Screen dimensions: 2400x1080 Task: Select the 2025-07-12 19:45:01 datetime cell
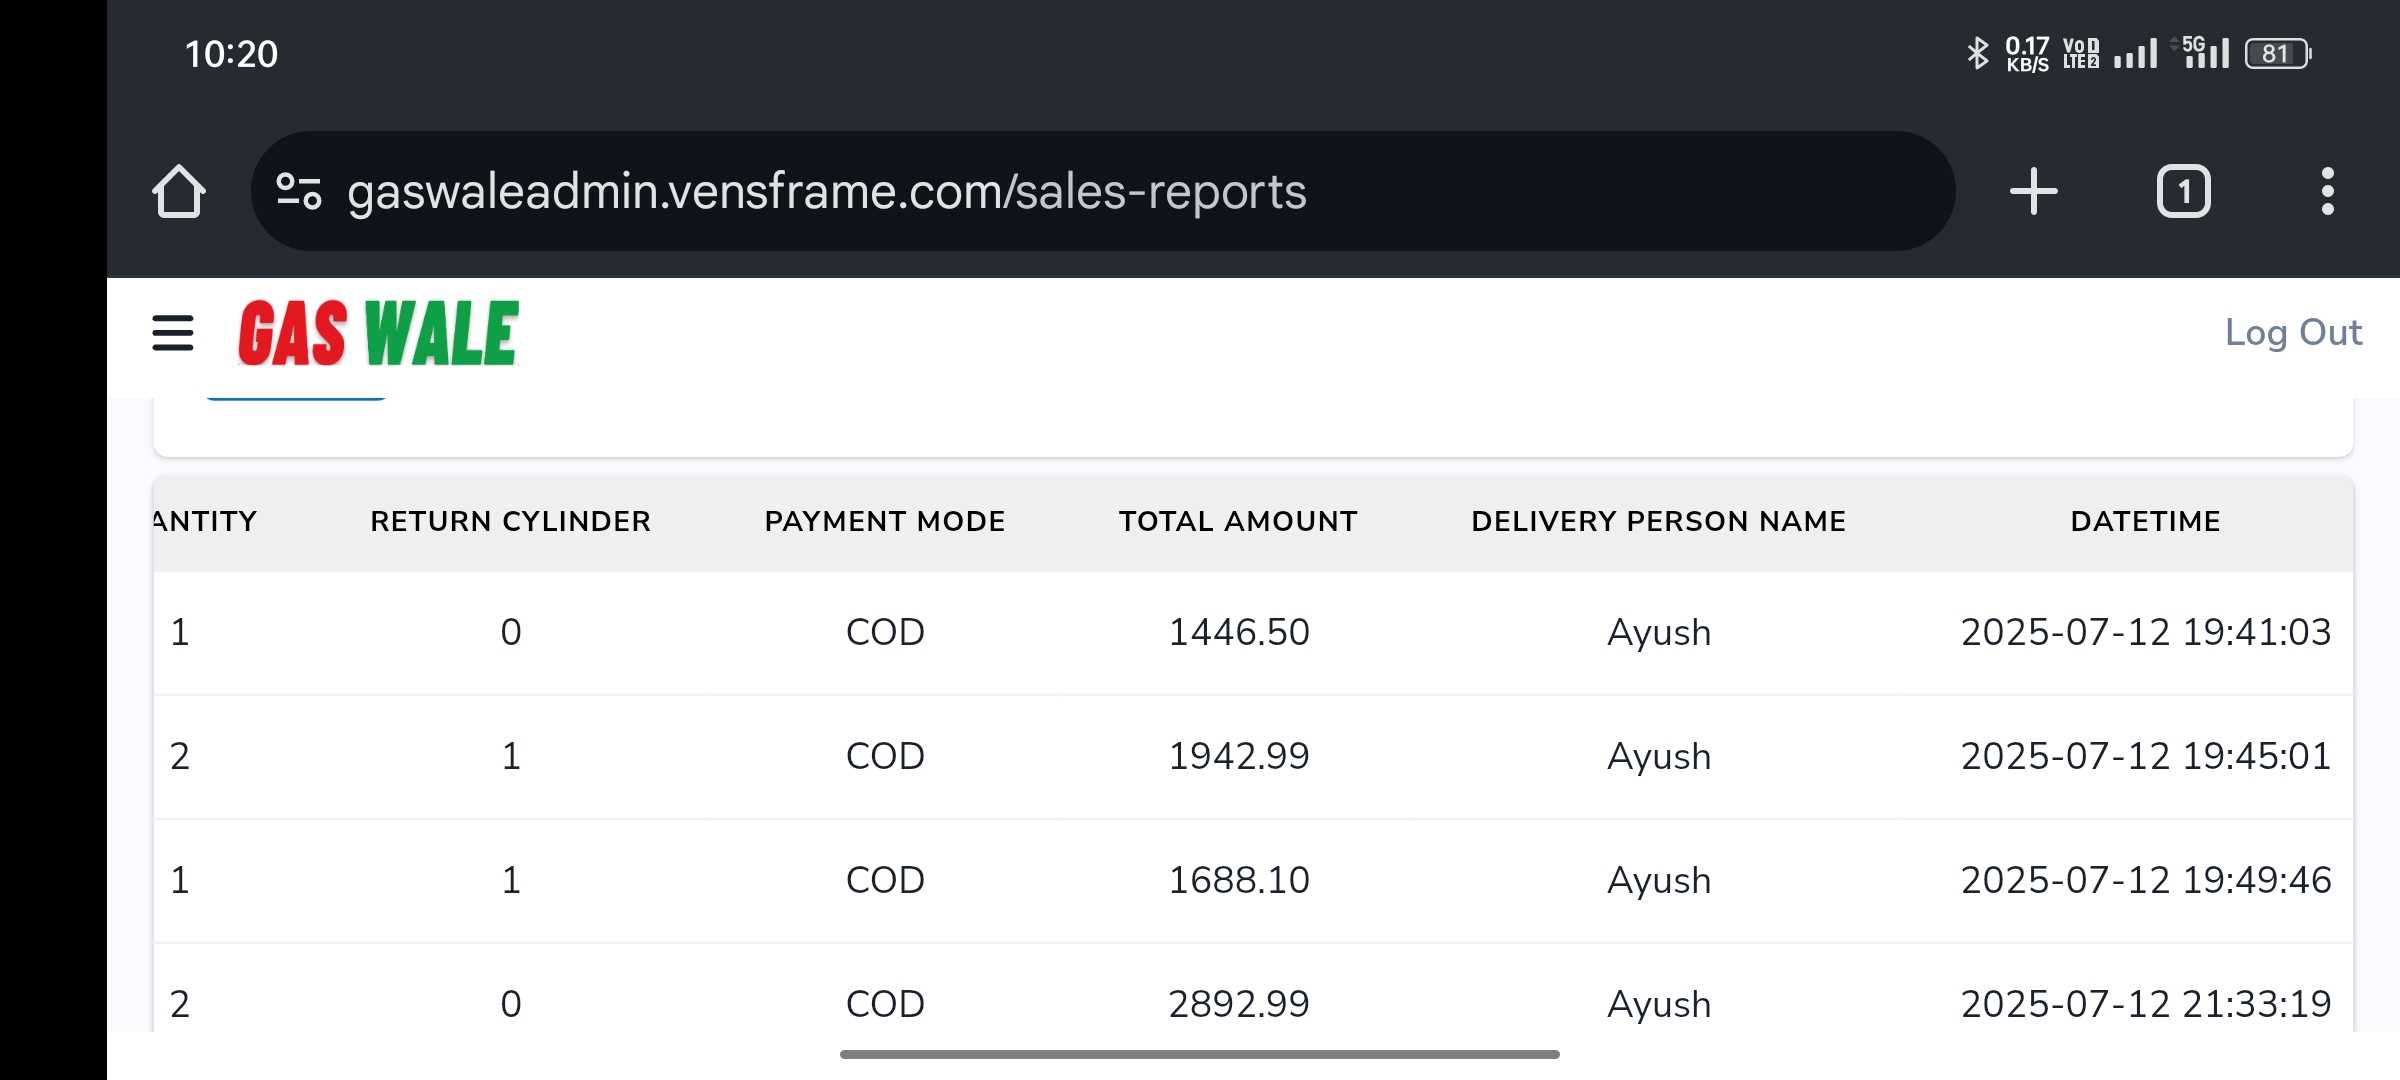(2145, 756)
